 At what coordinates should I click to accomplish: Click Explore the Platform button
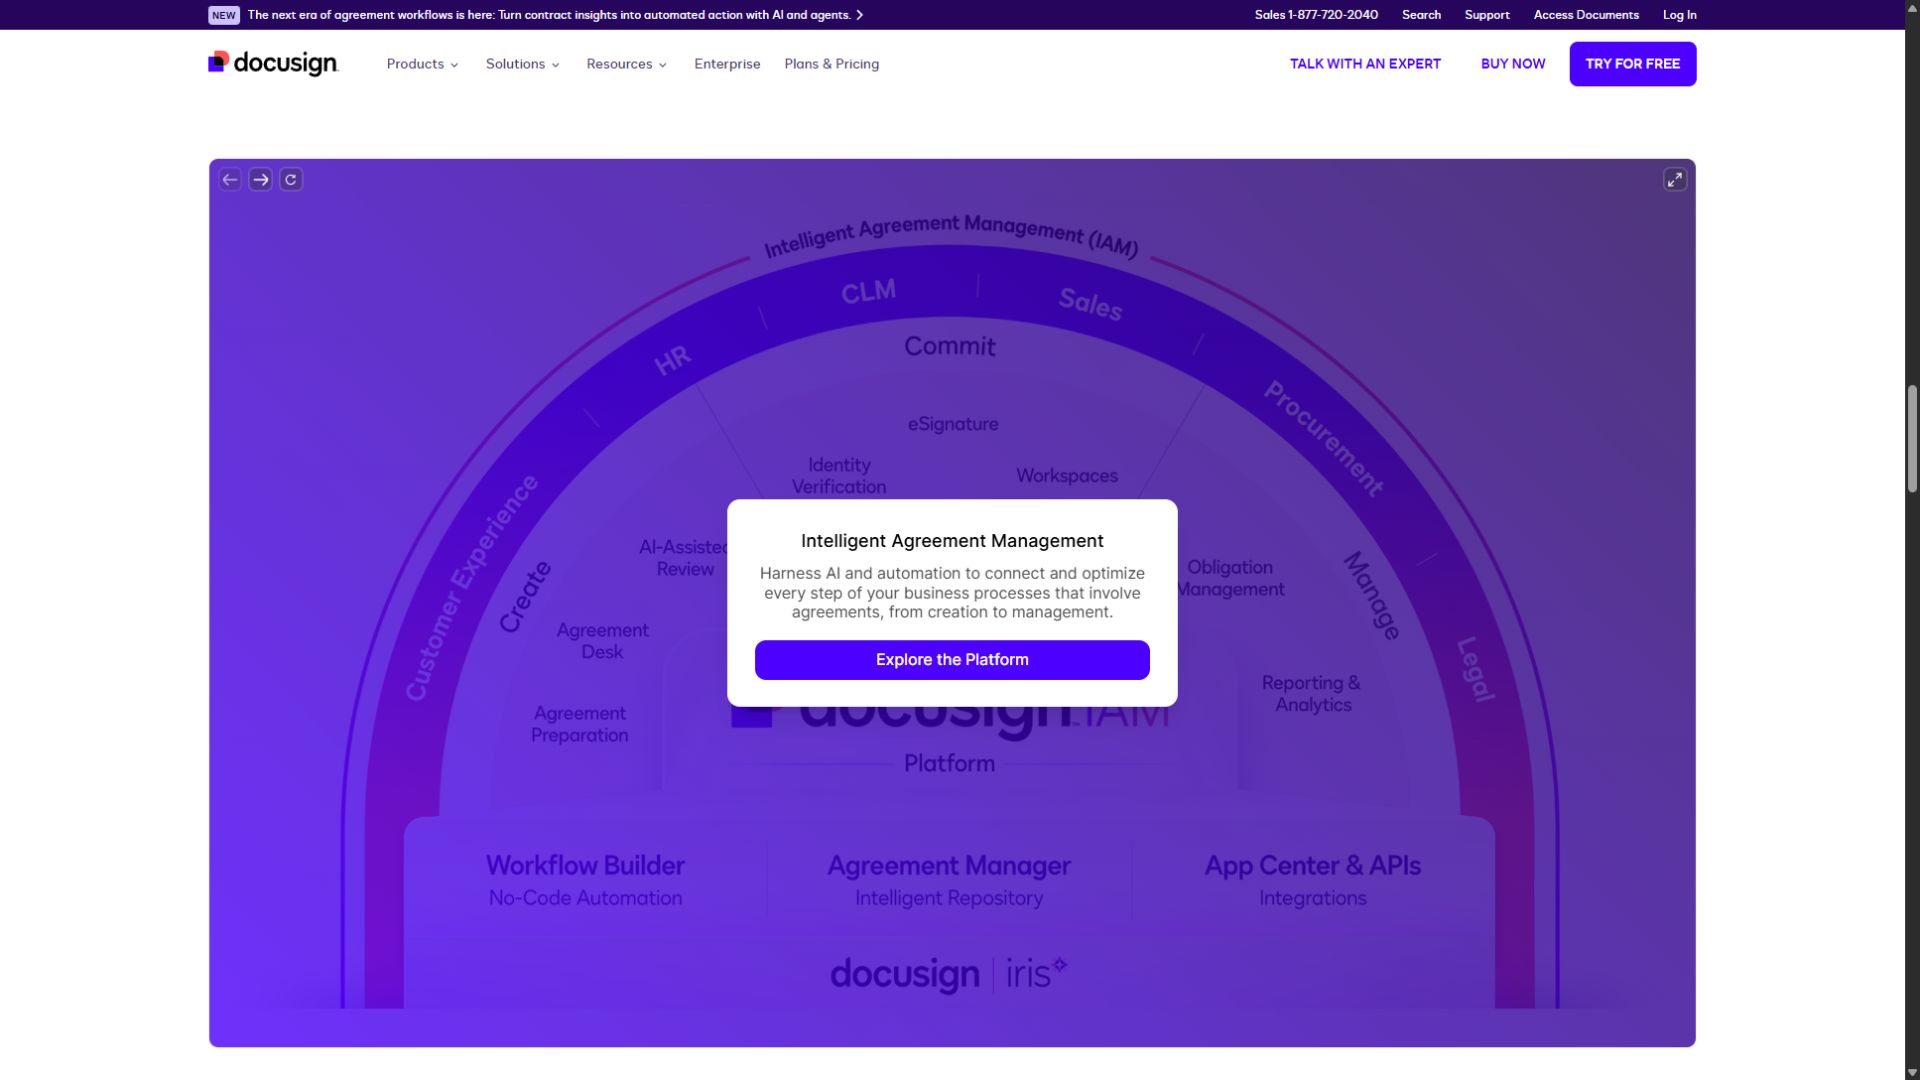(952, 660)
